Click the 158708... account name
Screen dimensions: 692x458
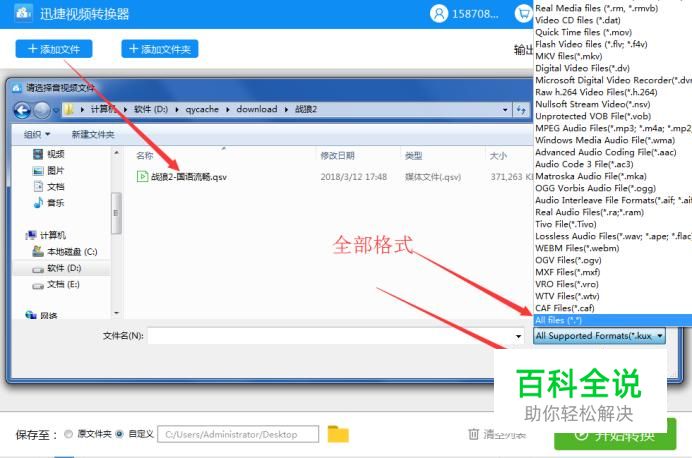(475, 14)
